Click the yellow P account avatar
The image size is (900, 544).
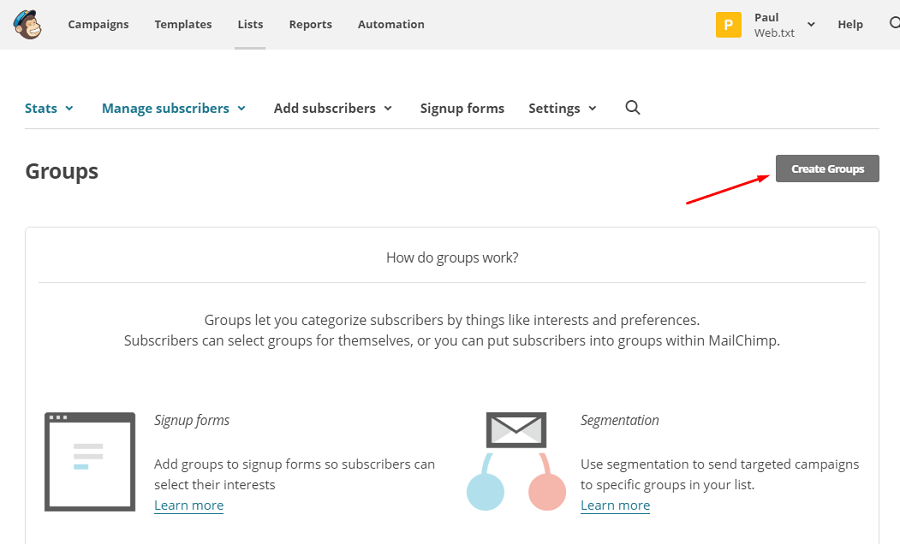(728, 25)
